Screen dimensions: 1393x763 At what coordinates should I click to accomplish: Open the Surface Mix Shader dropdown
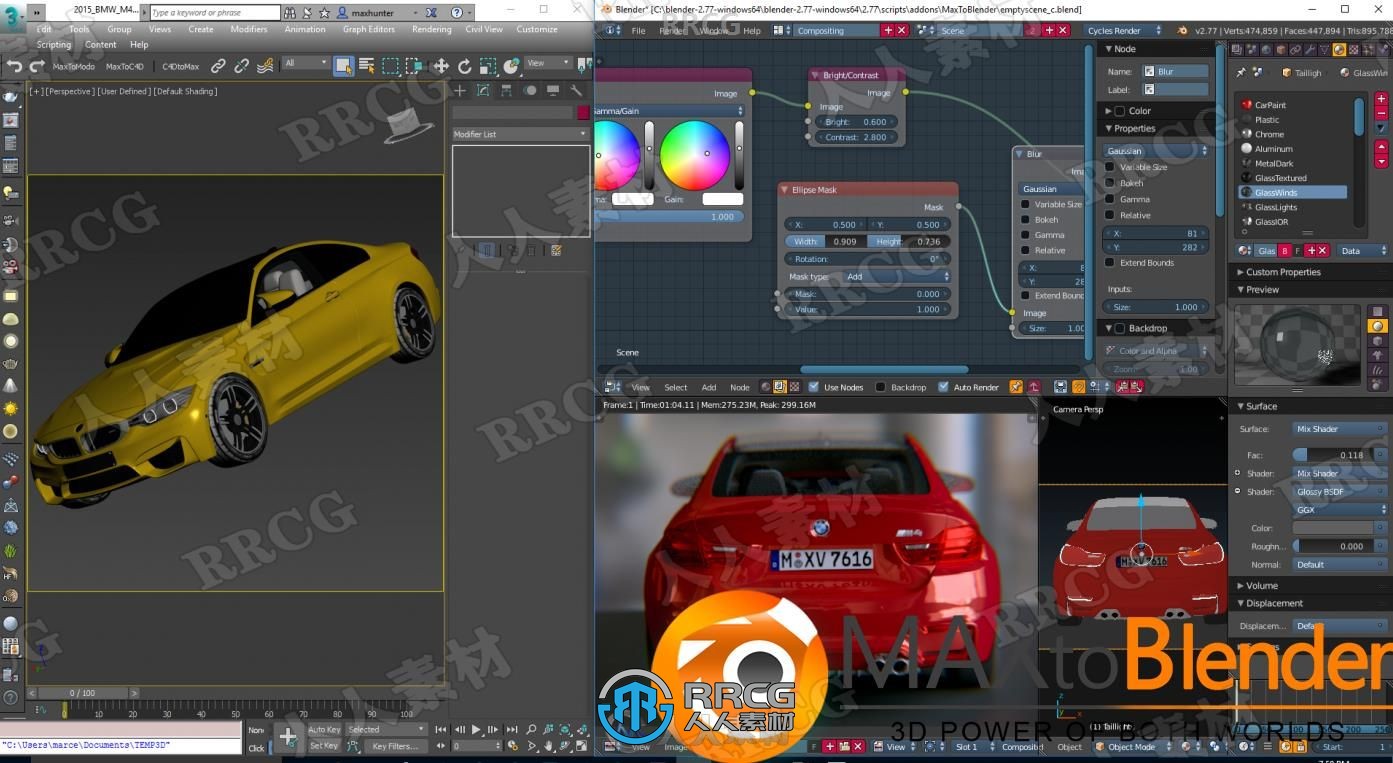pos(1340,429)
